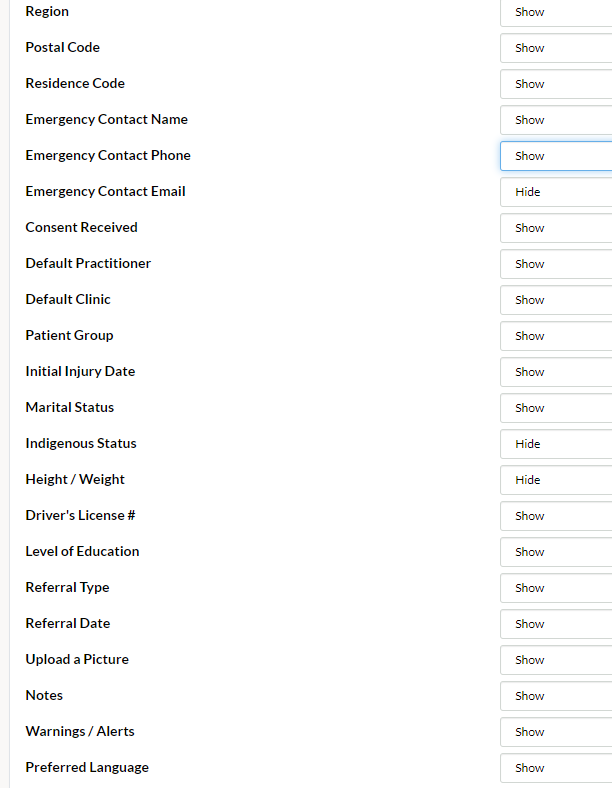This screenshot has height=788, width=612.
Task: Open Driver's License # dropdown
Action: click(556, 516)
